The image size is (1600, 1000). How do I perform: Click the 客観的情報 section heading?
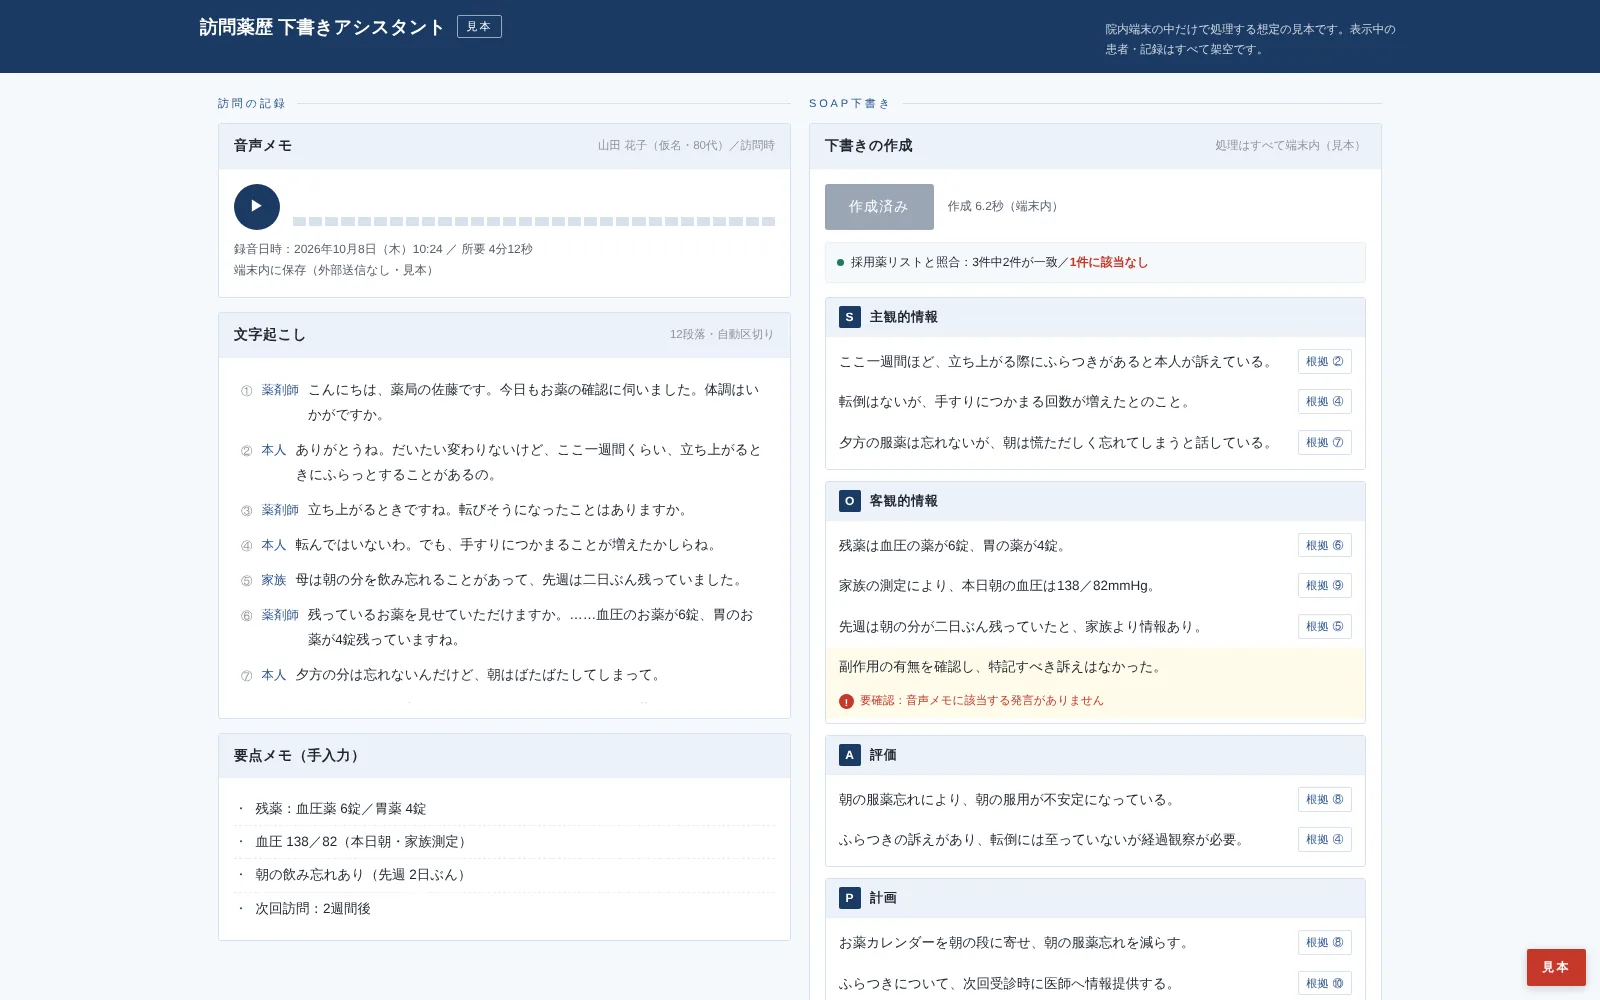coord(904,501)
